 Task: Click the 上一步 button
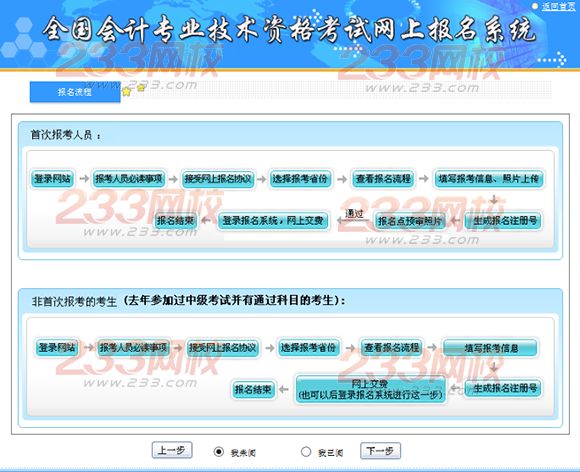pos(172,450)
